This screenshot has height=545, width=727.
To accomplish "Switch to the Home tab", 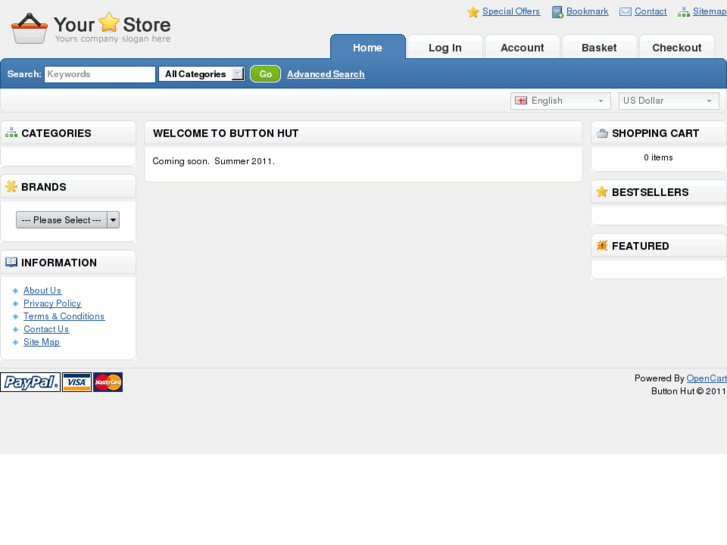I will [x=368, y=47].
